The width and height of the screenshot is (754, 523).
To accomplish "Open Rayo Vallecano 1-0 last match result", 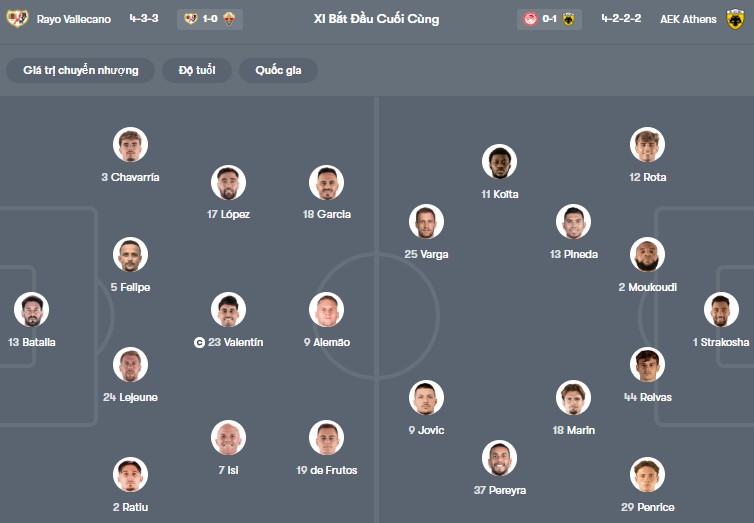I will pyautogui.click(x=208, y=19).
